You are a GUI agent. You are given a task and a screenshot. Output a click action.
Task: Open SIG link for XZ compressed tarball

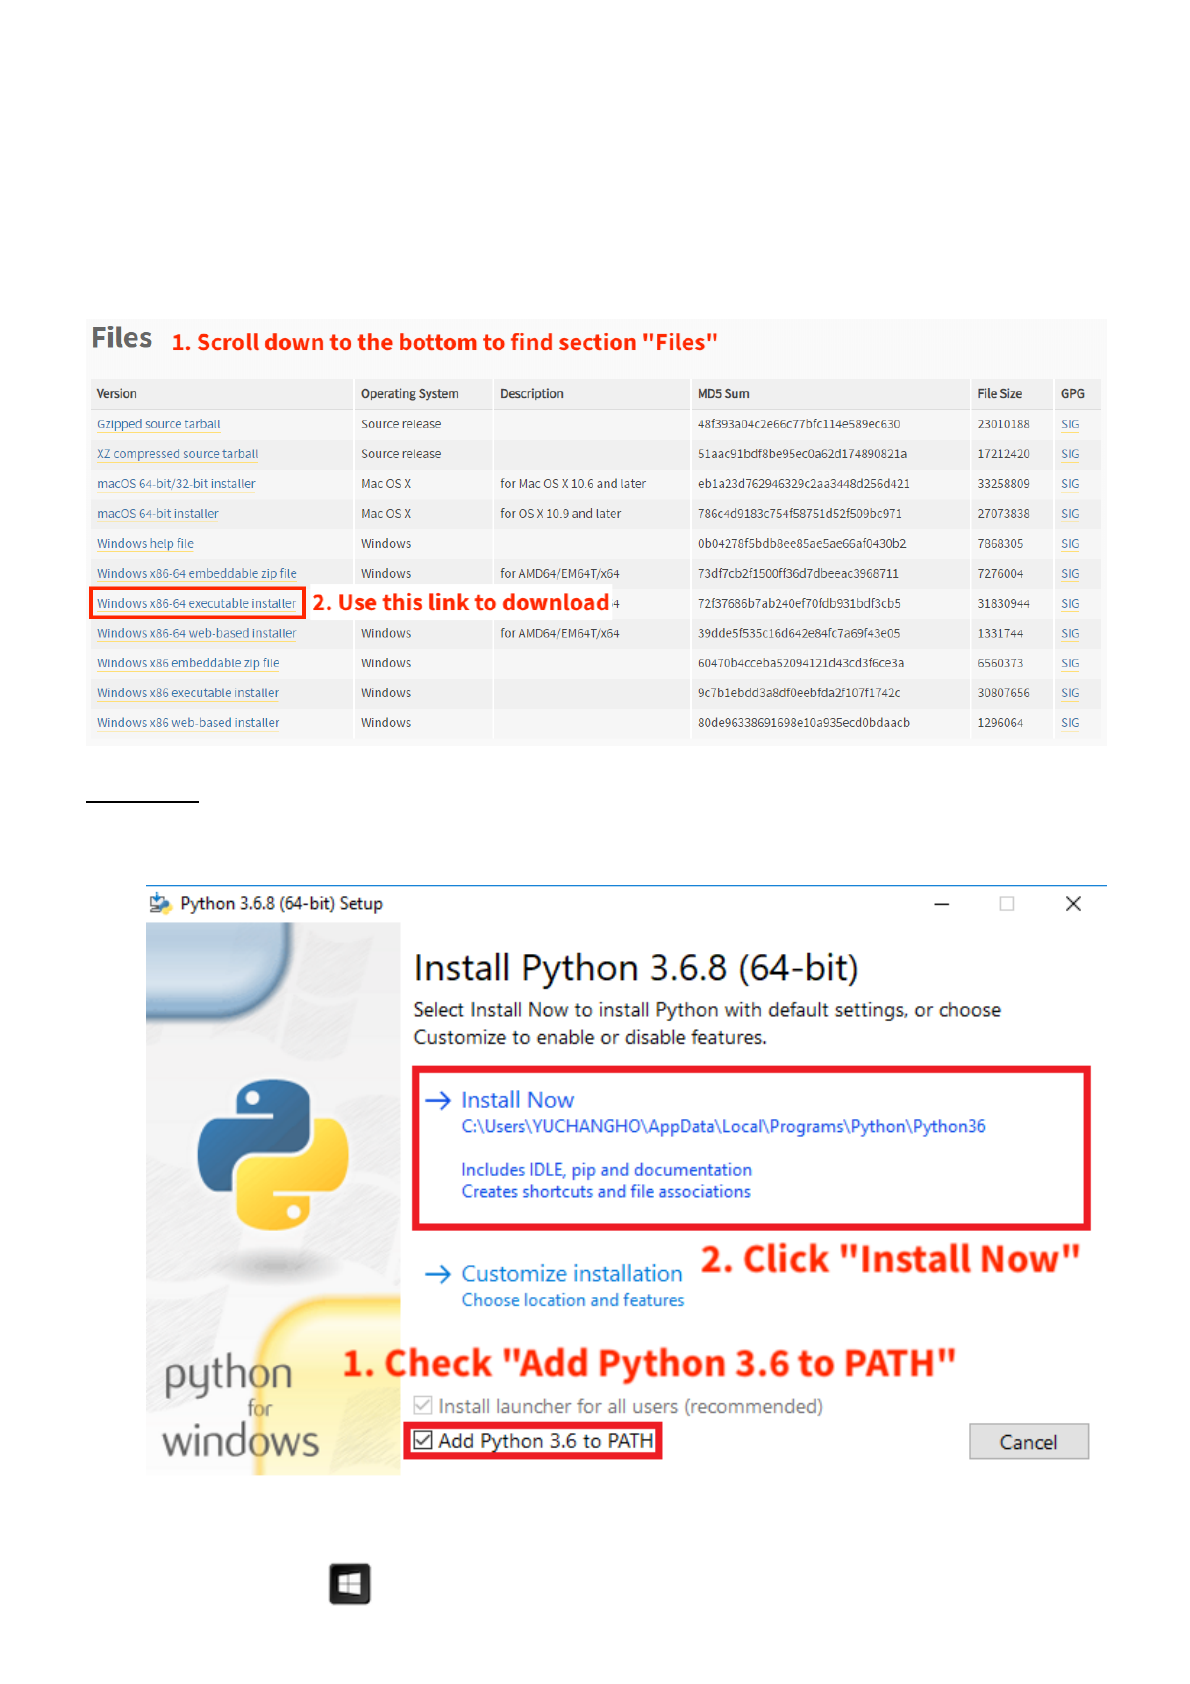click(x=1070, y=454)
